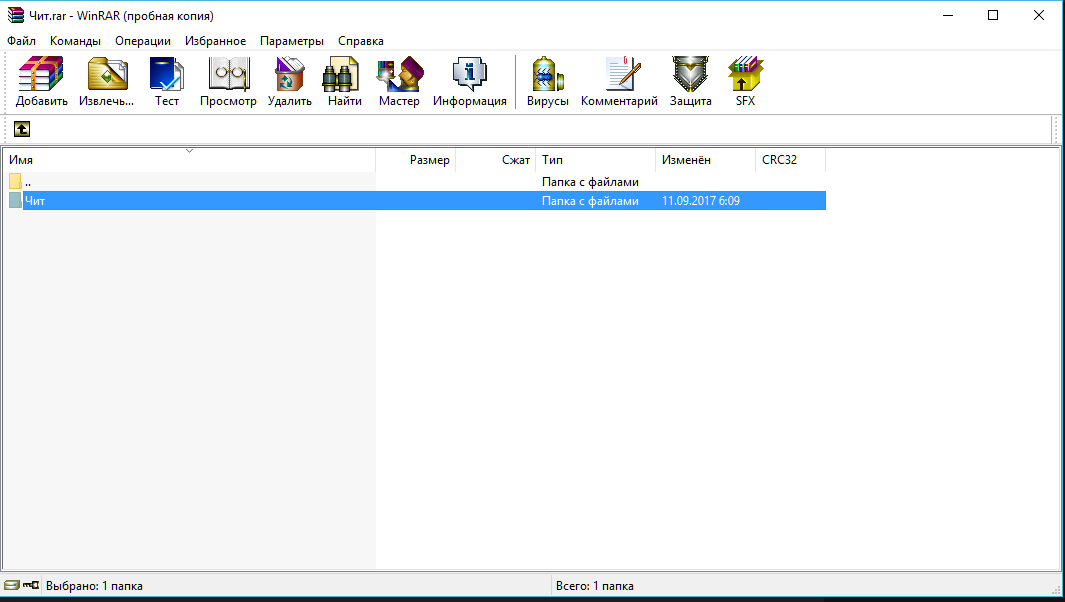Viewport: 1065px width, 602px height.
Task: Click the address bar path field
Action: [x=543, y=129]
